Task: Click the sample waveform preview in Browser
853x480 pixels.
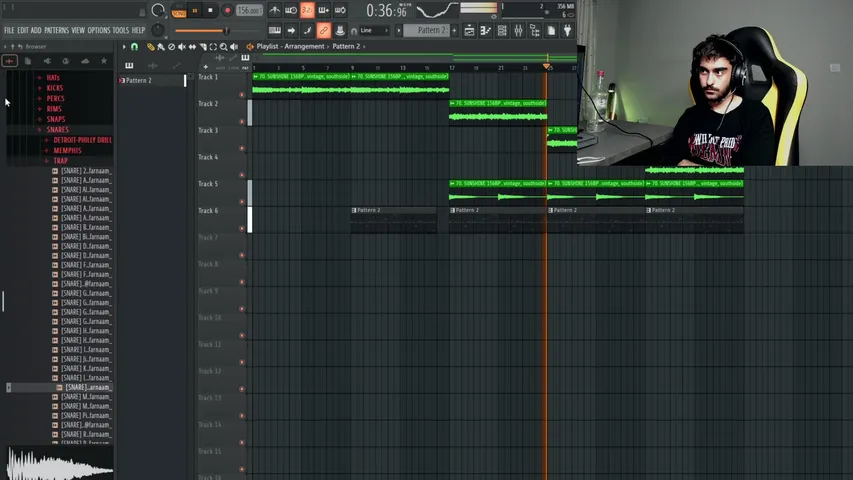Action: pos(60,463)
